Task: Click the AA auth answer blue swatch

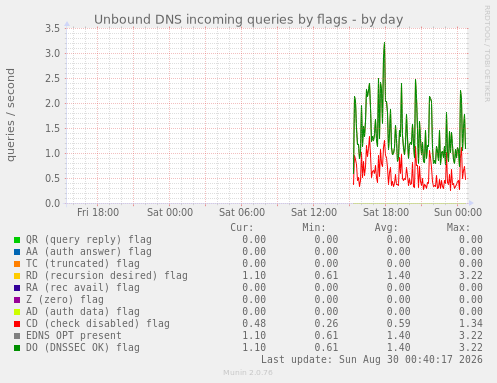Action: [17, 252]
